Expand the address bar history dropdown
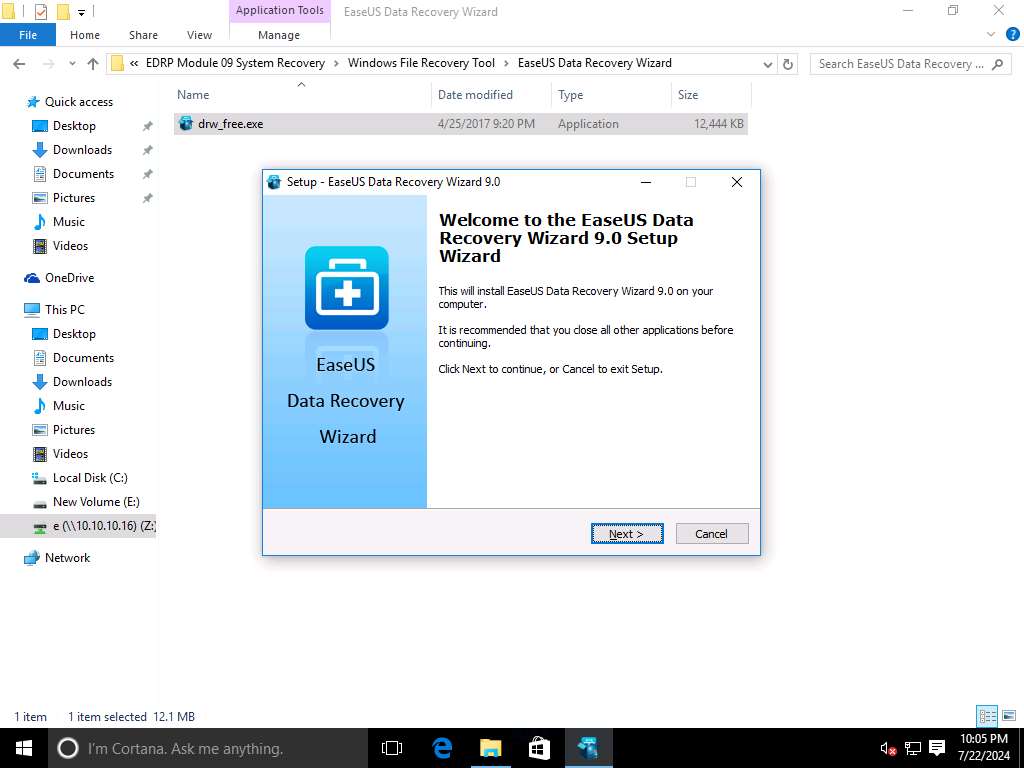The width and height of the screenshot is (1024, 768). (x=768, y=64)
